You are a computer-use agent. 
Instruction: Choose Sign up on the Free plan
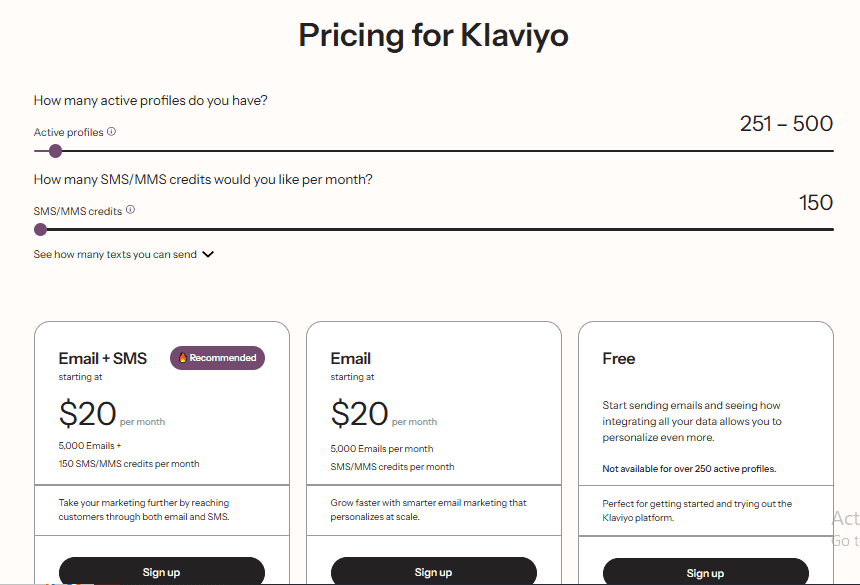click(x=705, y=573)
